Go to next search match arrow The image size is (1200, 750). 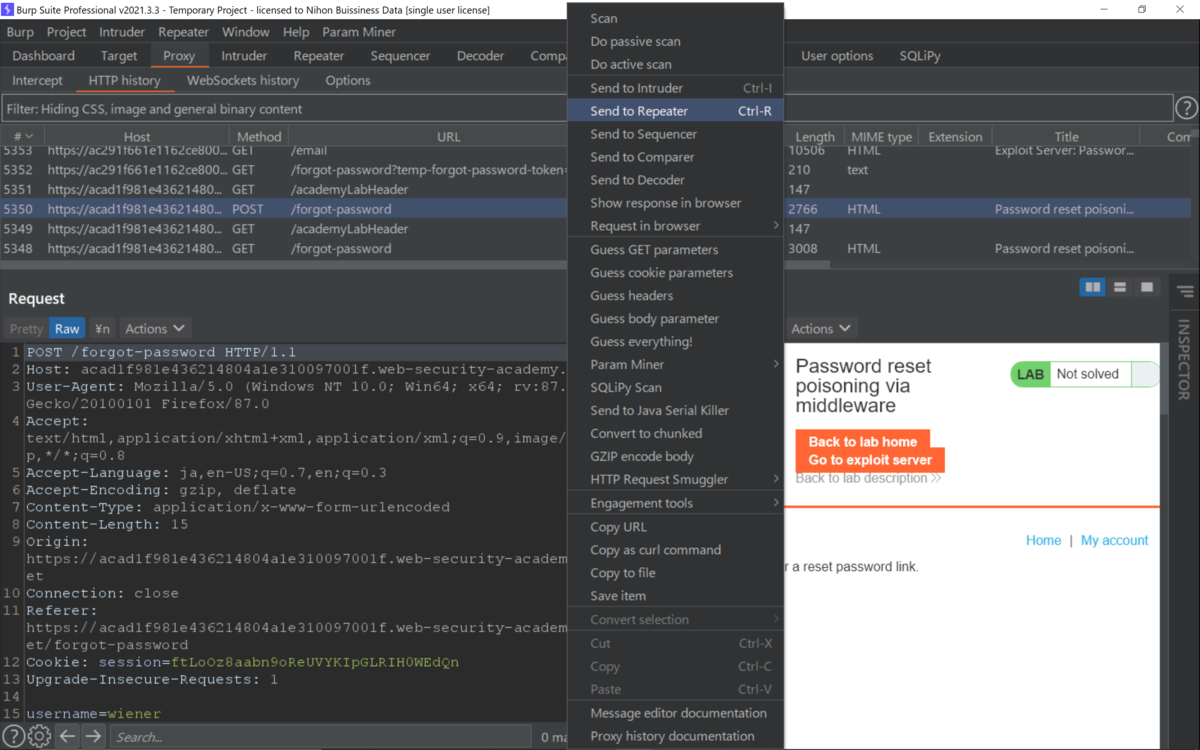(93, 737)
